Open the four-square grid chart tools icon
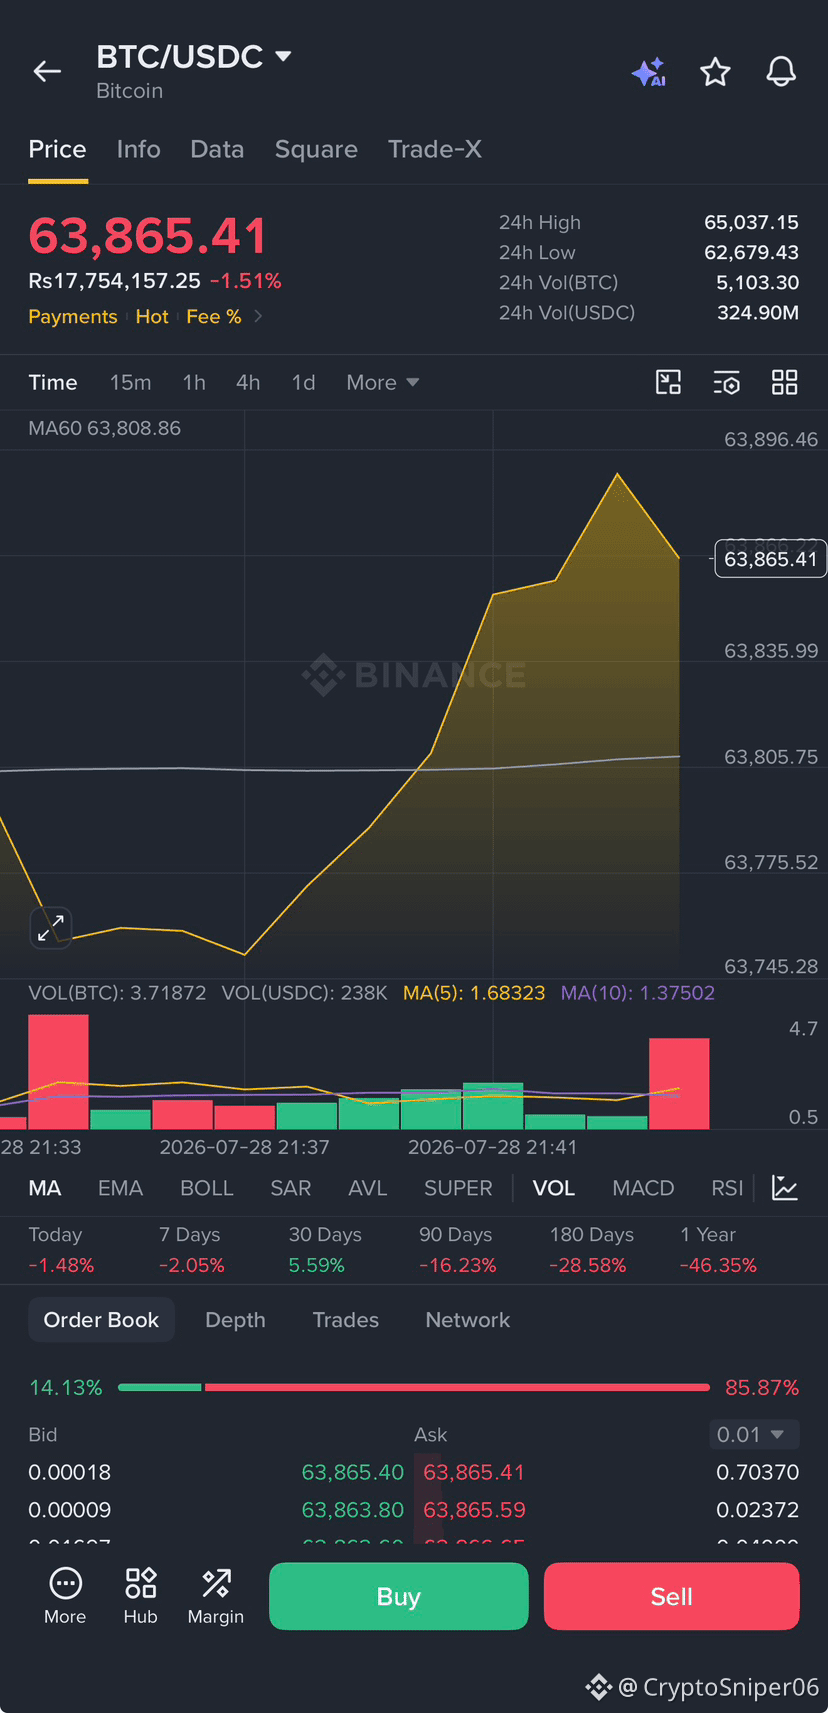The image size is (828, 1713). pos(785,382)
